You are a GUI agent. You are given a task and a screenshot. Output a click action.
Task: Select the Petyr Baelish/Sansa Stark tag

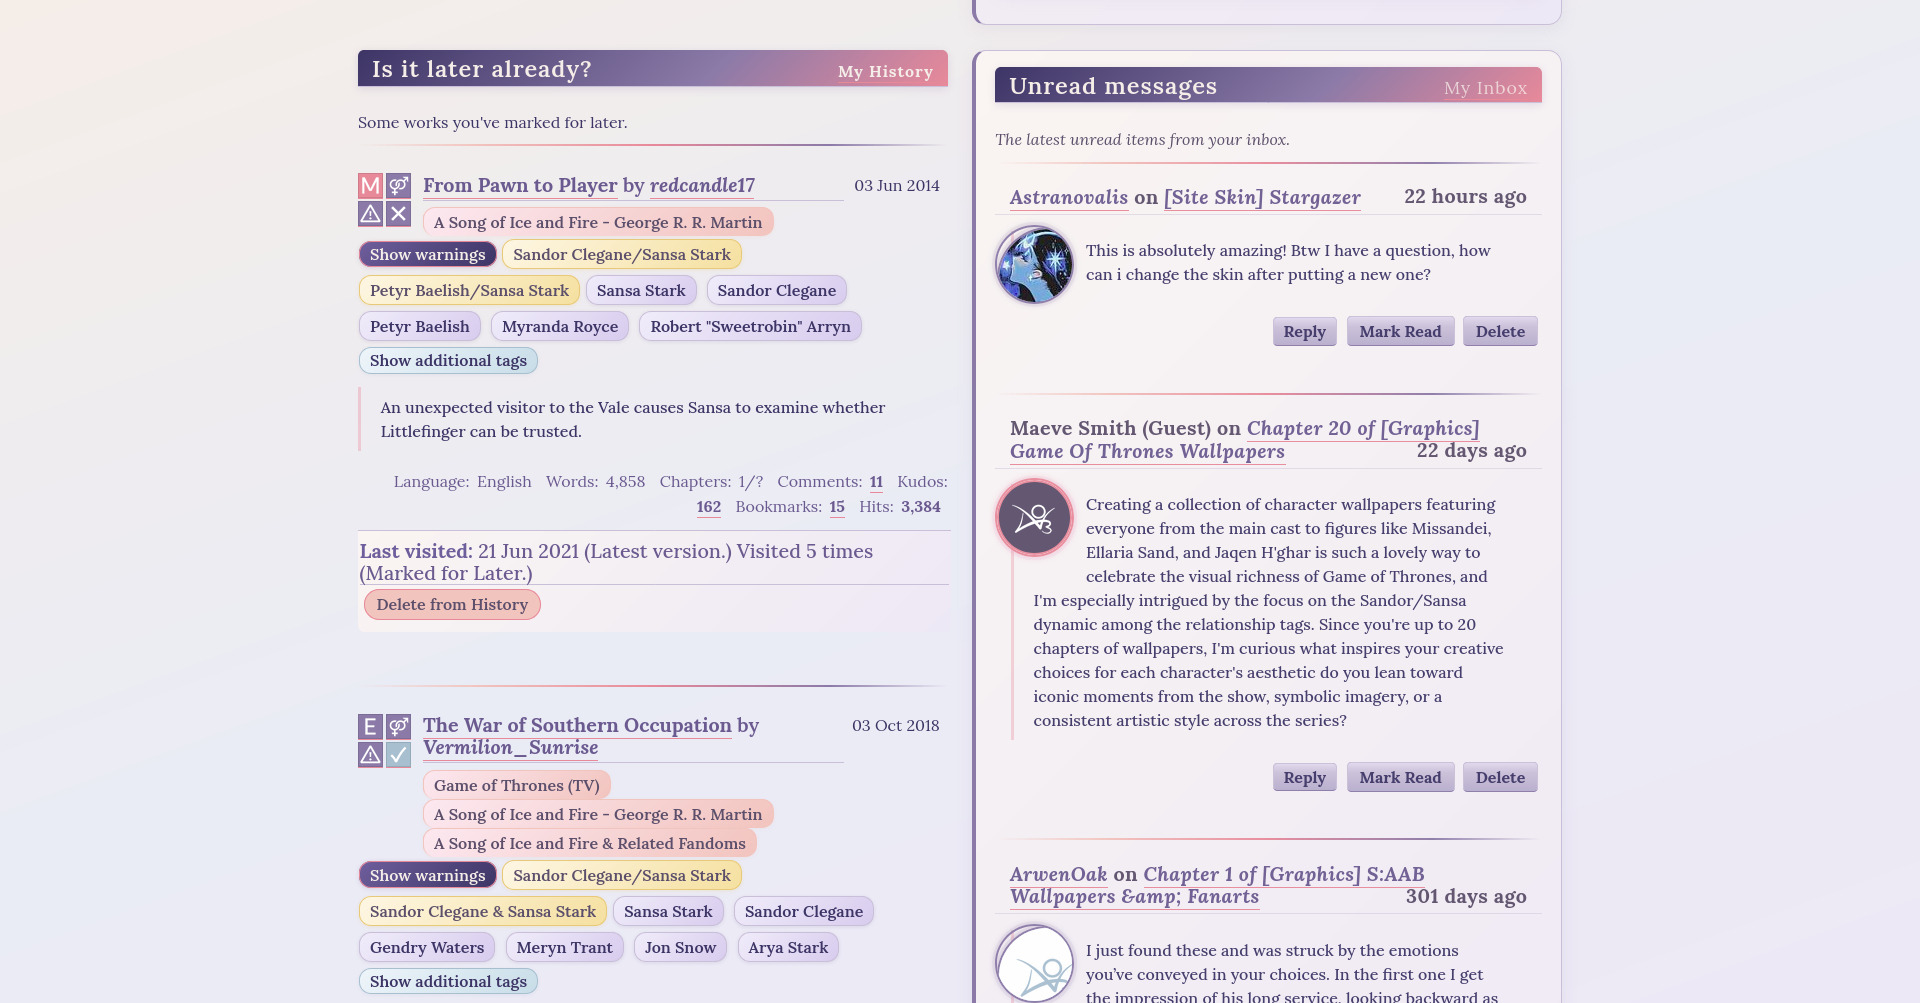469,290
